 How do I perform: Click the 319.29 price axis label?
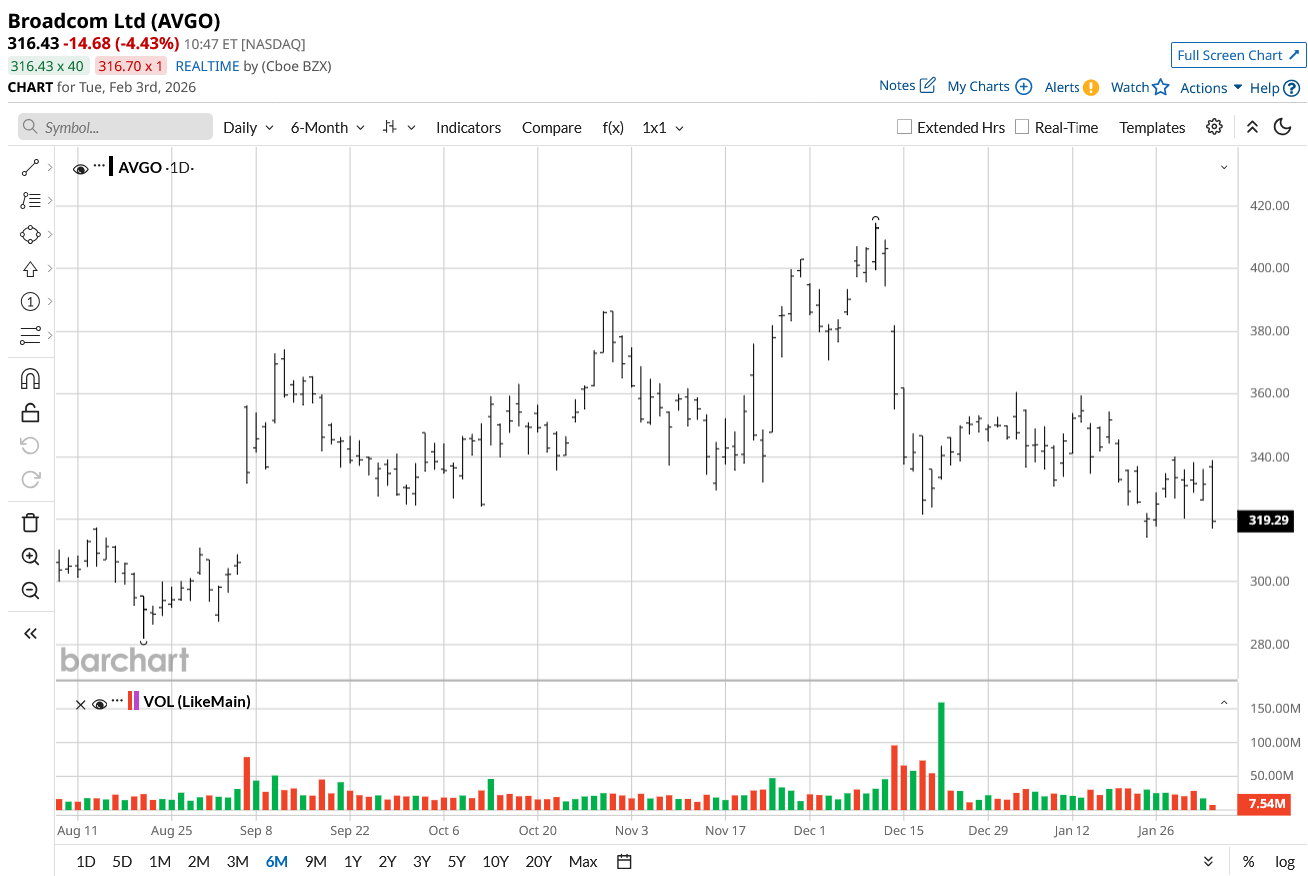(1268, 520)
